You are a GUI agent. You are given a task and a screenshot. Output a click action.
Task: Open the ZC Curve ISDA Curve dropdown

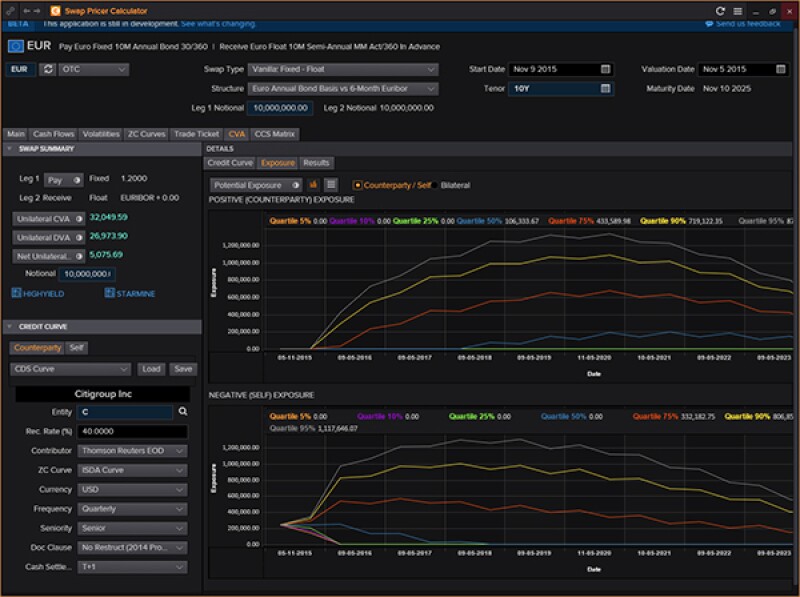click(x=132, y=470)
